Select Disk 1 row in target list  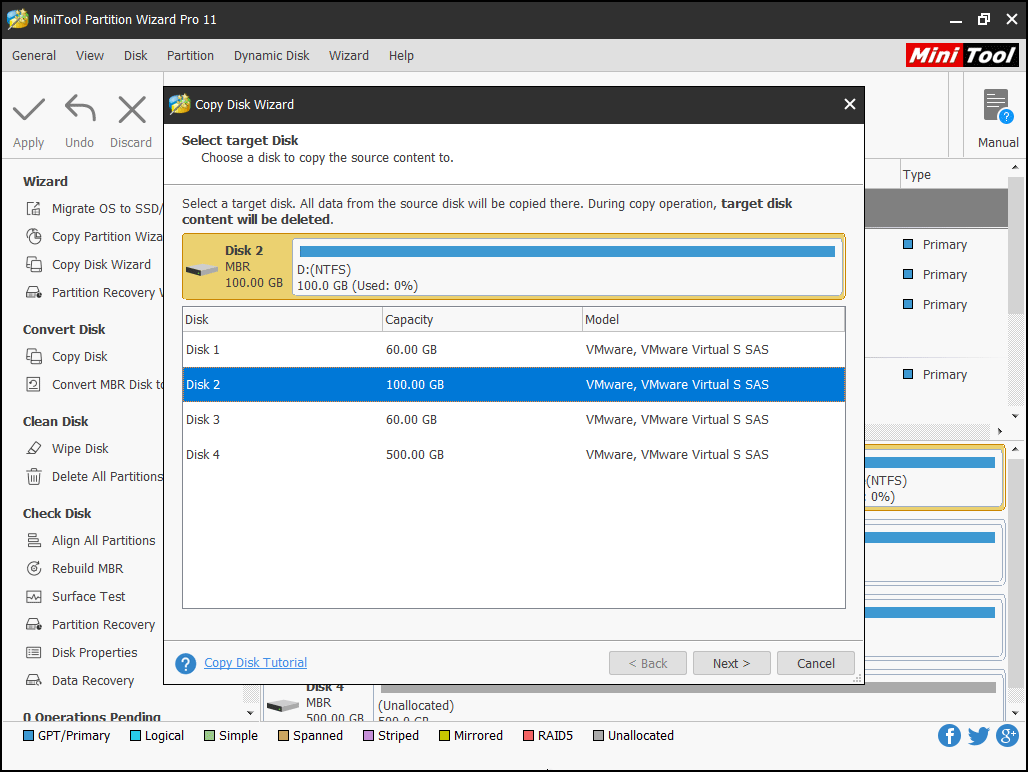coord(513,349)
